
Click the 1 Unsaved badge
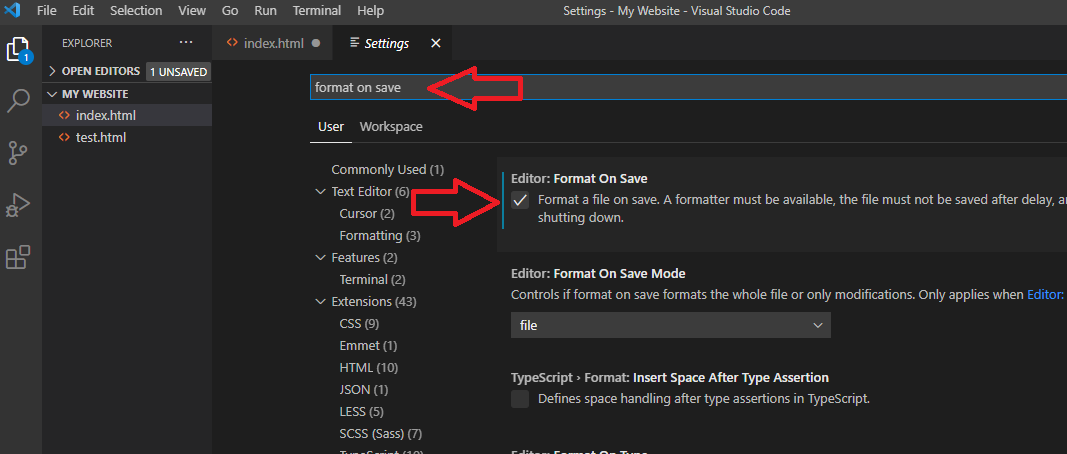click(179, 71)
